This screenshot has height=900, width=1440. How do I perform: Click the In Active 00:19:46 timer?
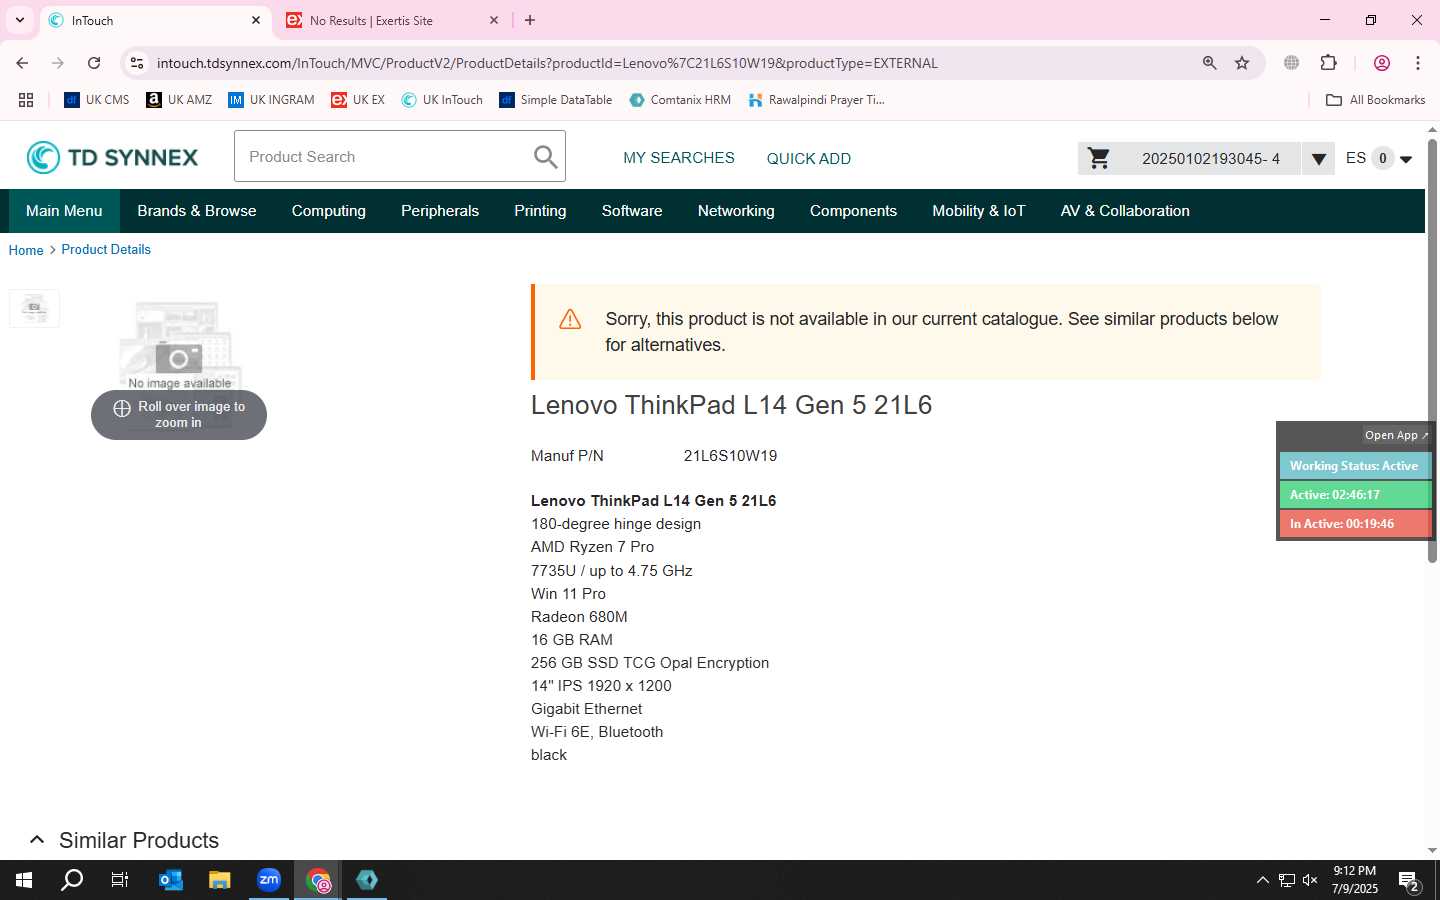point(1355,523)
